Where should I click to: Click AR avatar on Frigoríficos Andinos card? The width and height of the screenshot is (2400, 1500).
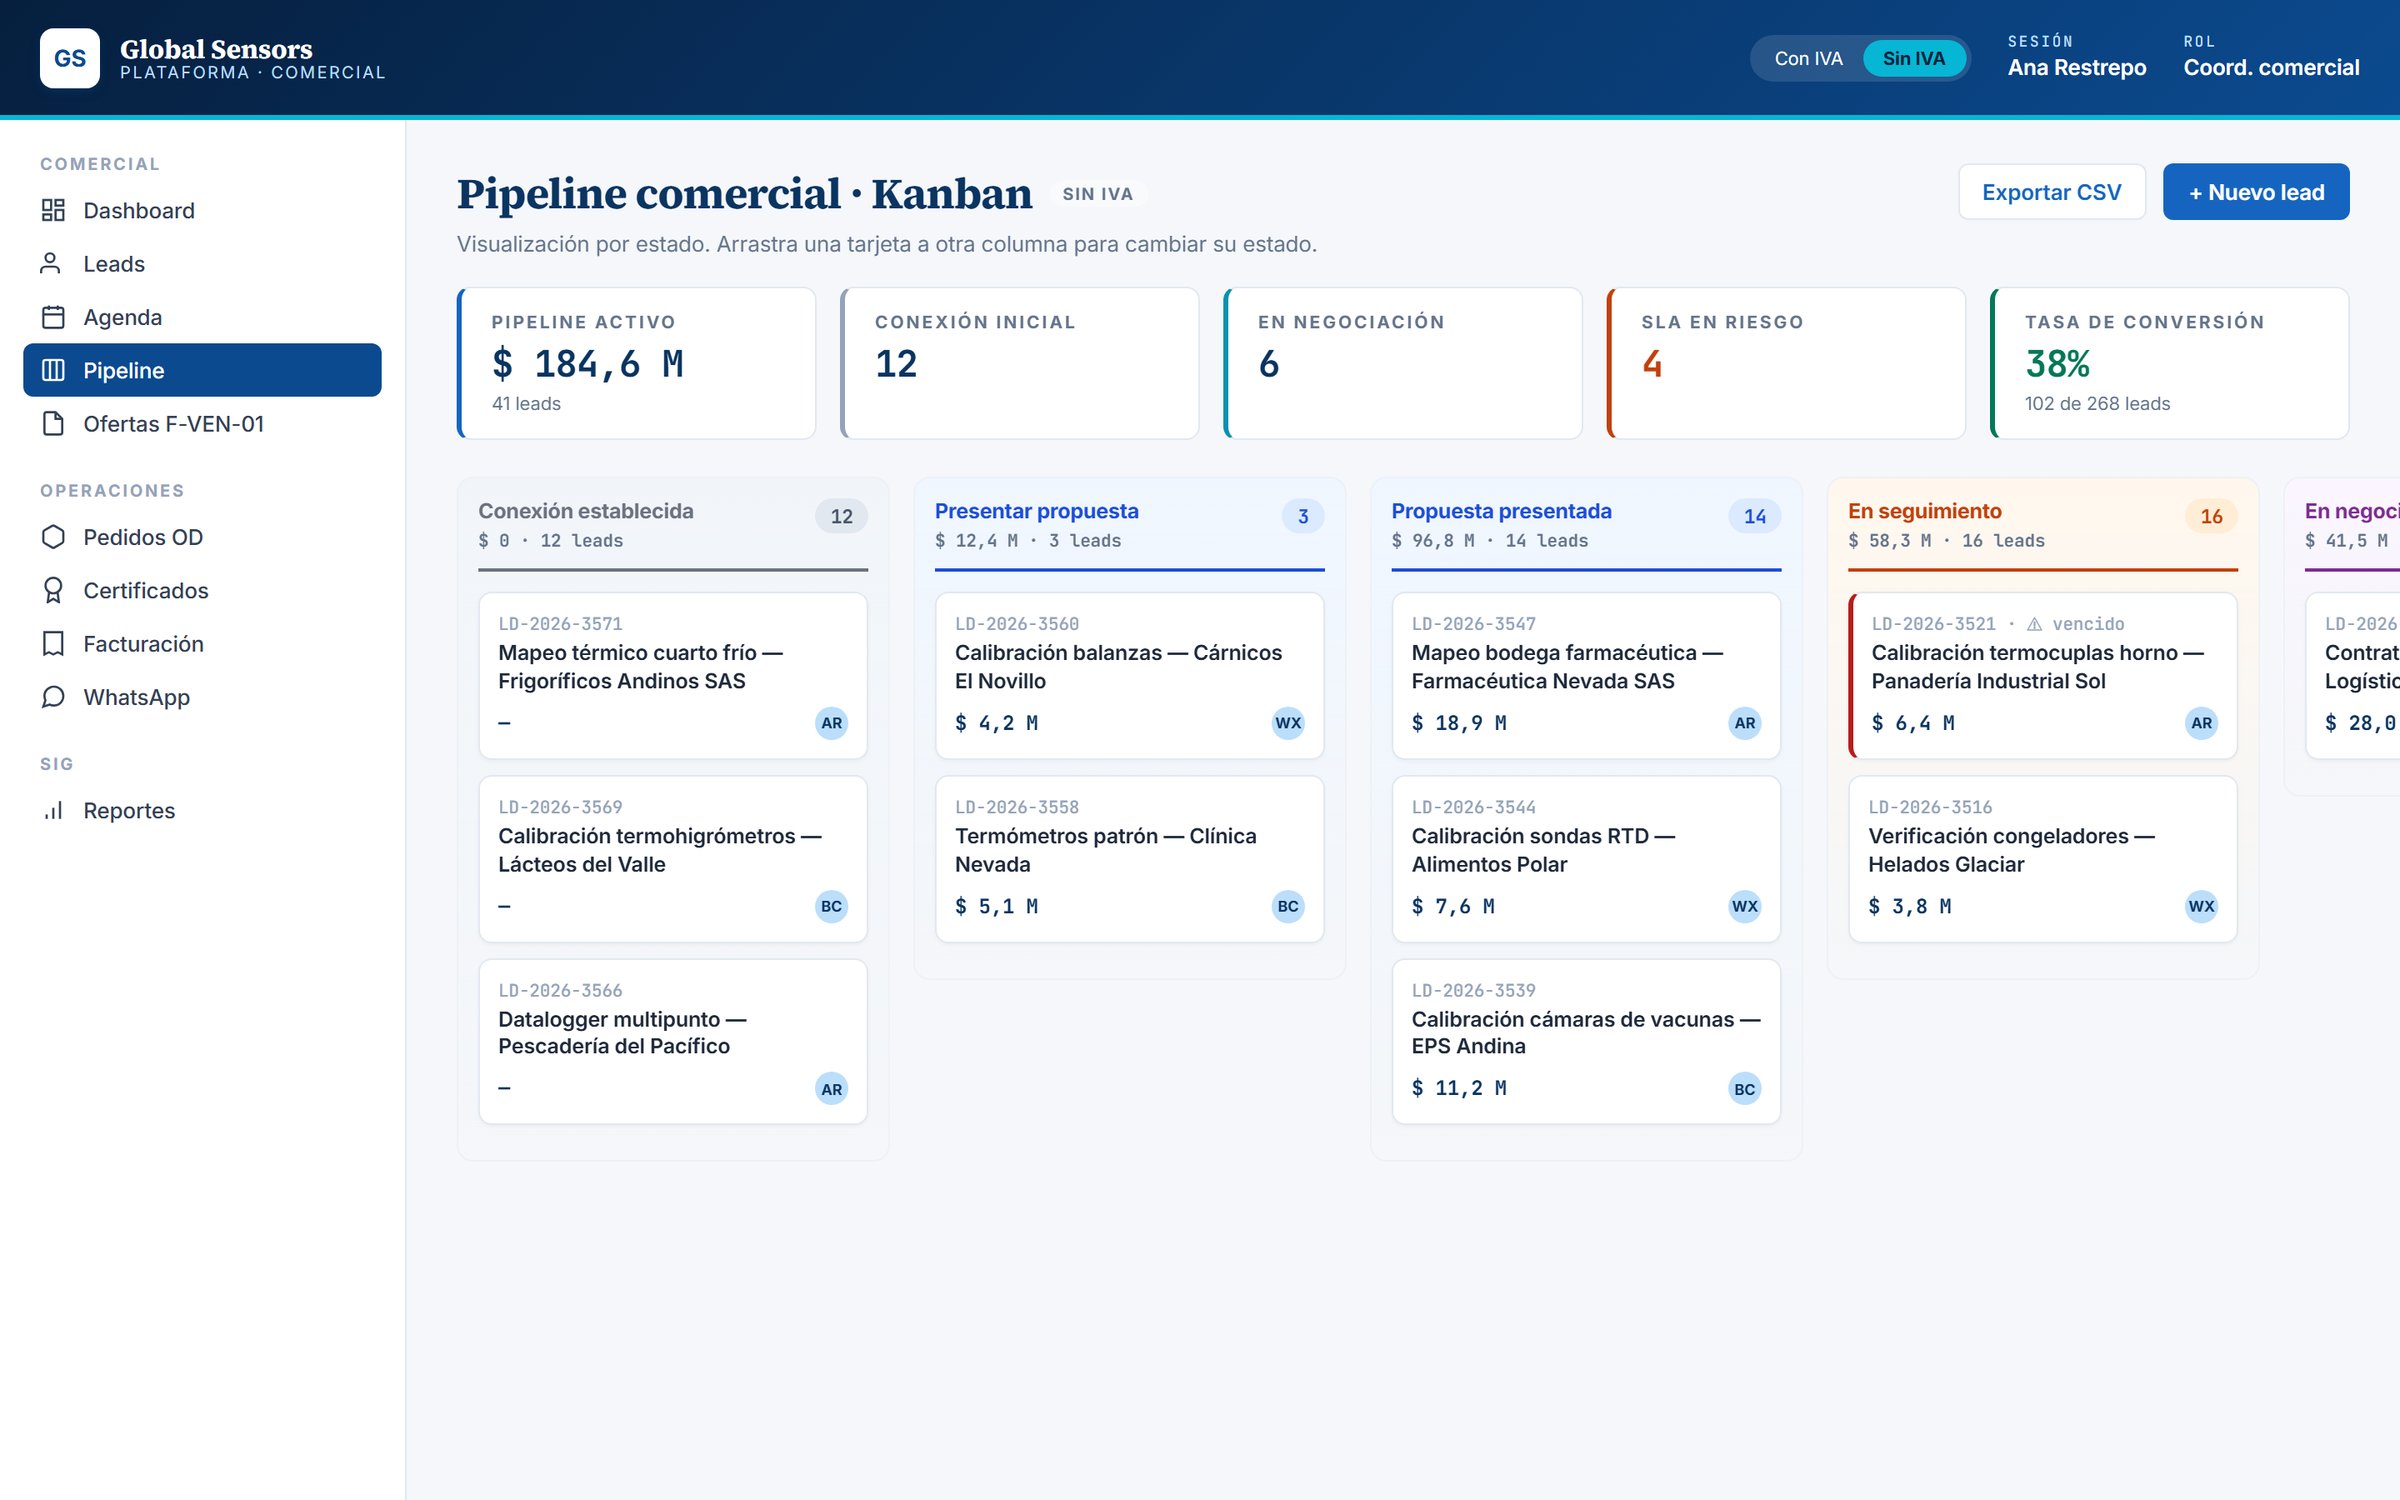point(831,723)
